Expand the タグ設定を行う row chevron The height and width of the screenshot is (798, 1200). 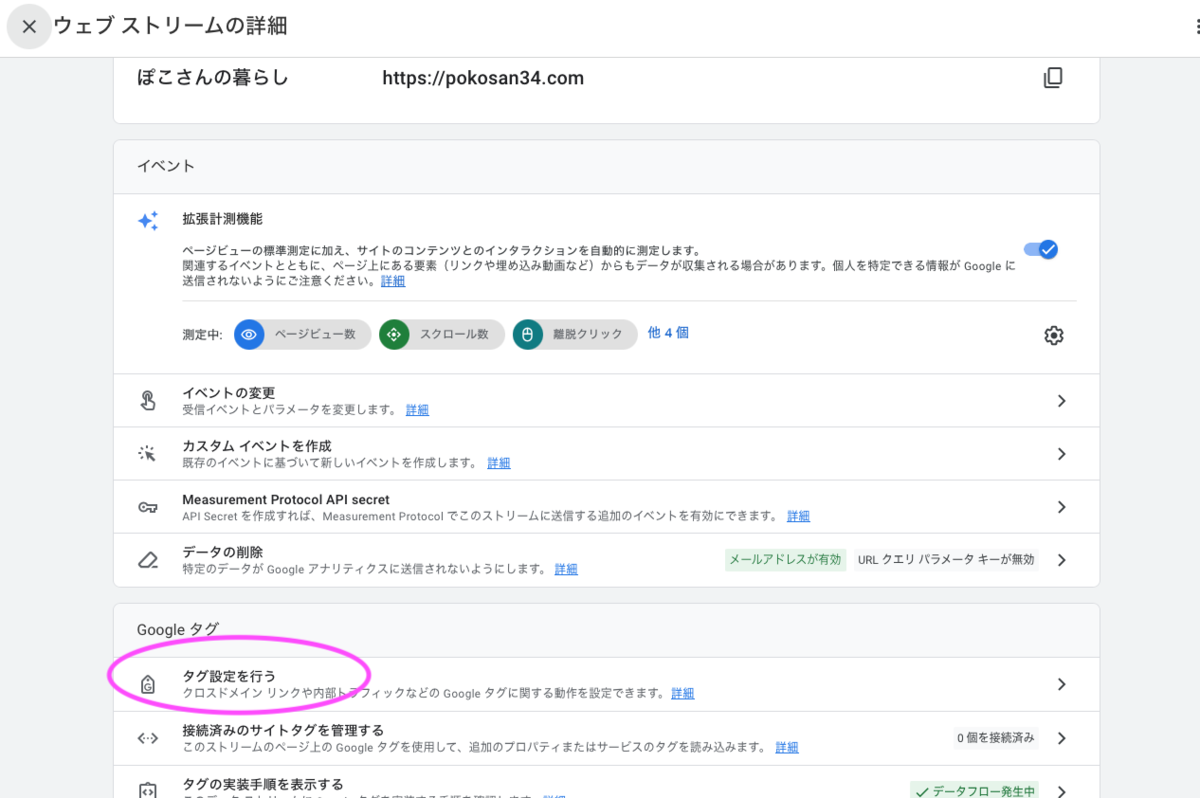[x=1062, y=685]
